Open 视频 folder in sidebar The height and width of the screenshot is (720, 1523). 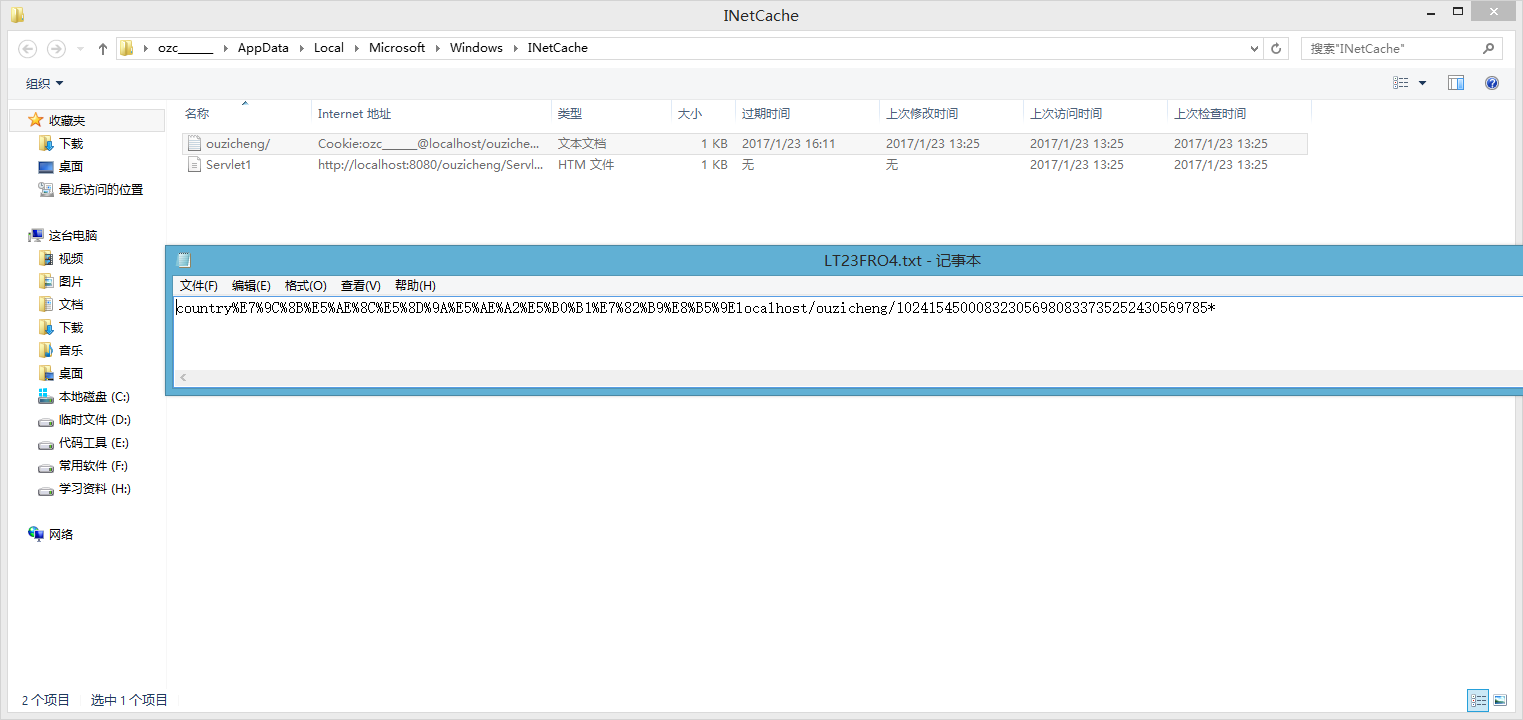click(61, 259)
